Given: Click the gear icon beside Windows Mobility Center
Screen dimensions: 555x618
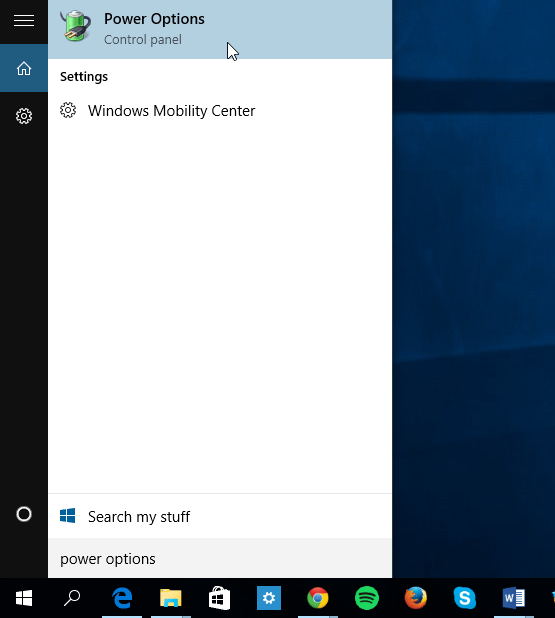Looking at the screenshot, I should (68, 110).
